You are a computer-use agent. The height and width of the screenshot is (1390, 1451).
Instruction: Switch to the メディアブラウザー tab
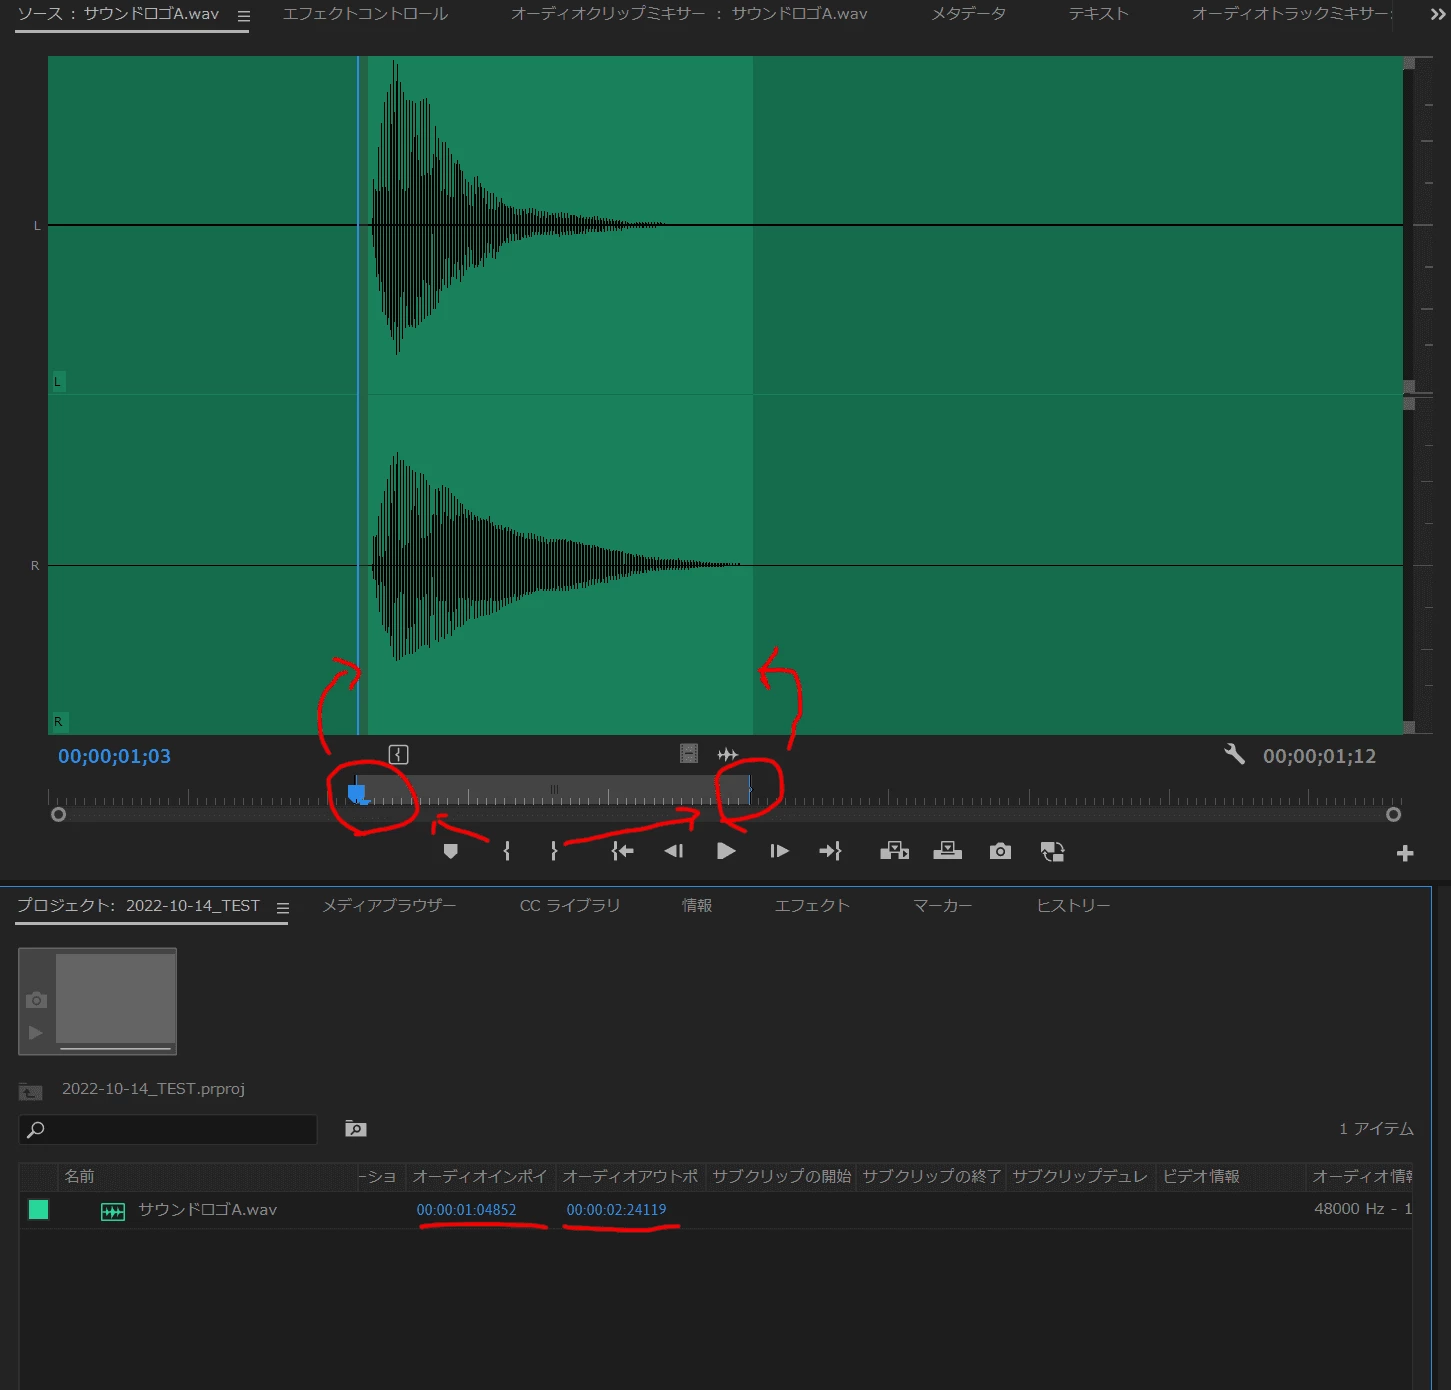(389, 905)
